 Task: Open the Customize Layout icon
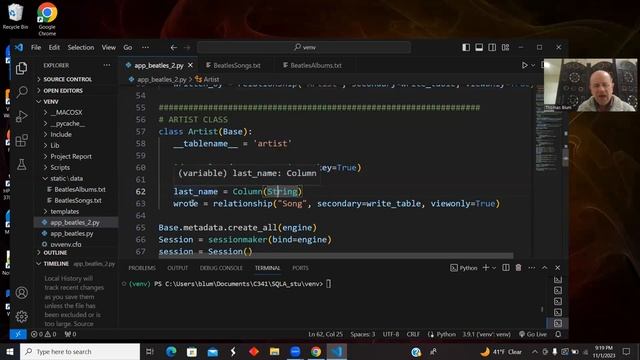tap(505, 47)
